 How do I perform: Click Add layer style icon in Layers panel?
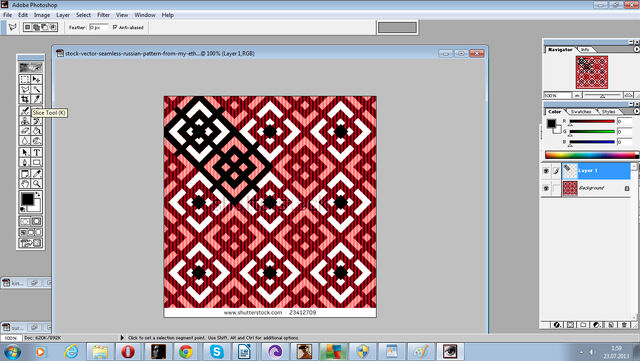pyautogui.click(x=557, y=325)
